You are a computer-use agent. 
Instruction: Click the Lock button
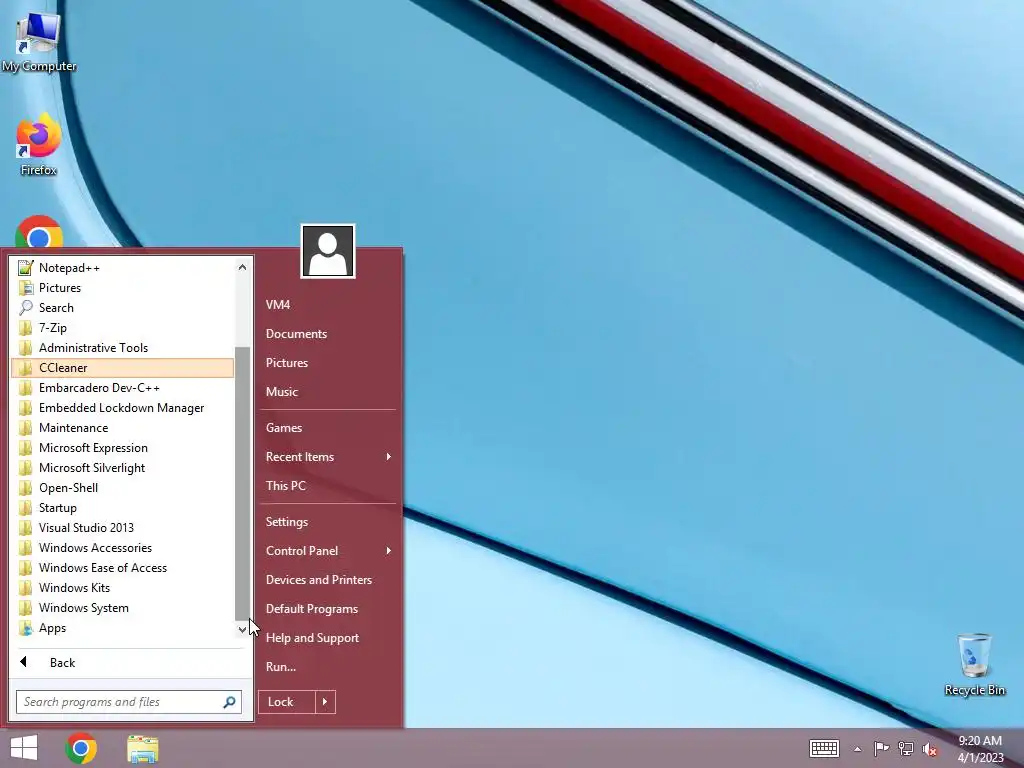(287, 702)
